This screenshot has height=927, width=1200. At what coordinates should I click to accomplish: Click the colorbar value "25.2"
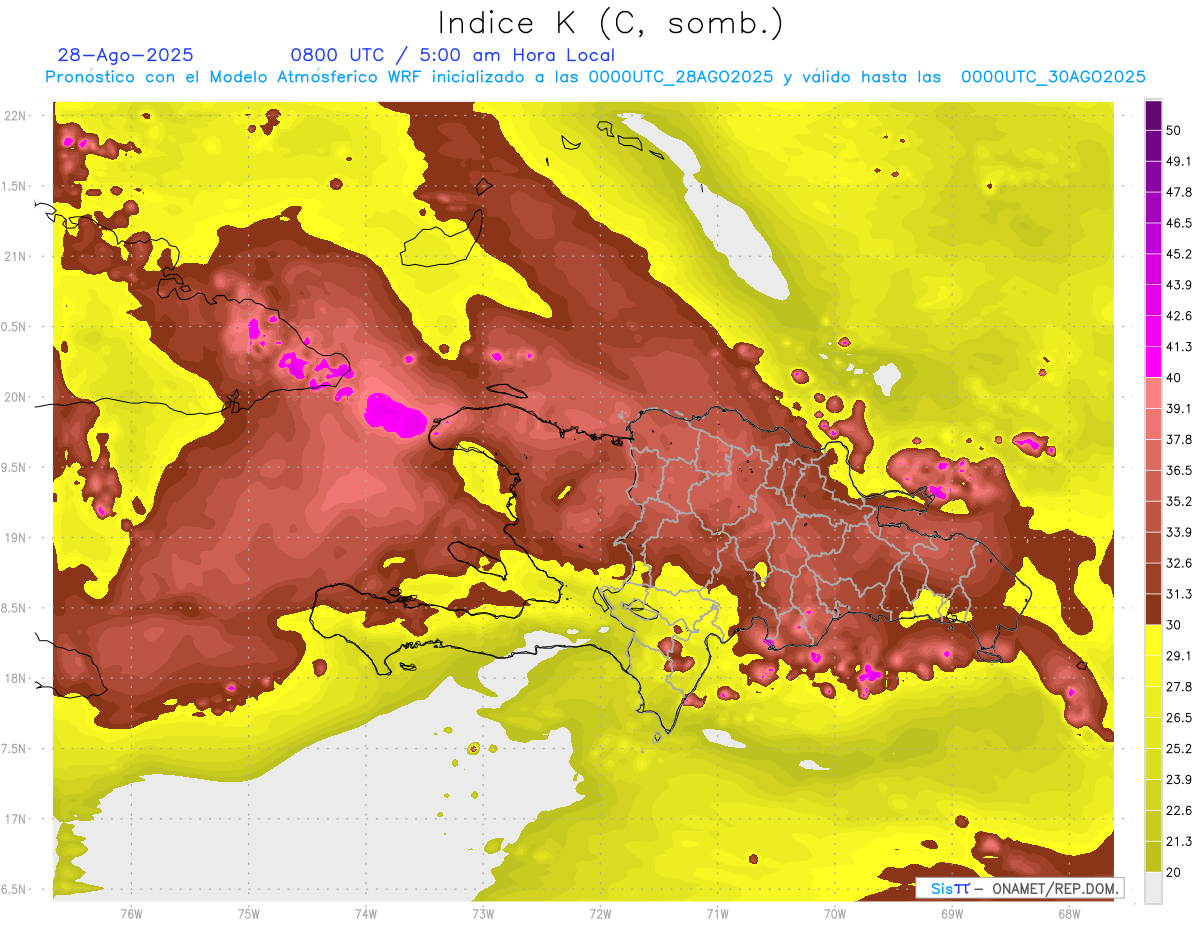click(1179, 749)
